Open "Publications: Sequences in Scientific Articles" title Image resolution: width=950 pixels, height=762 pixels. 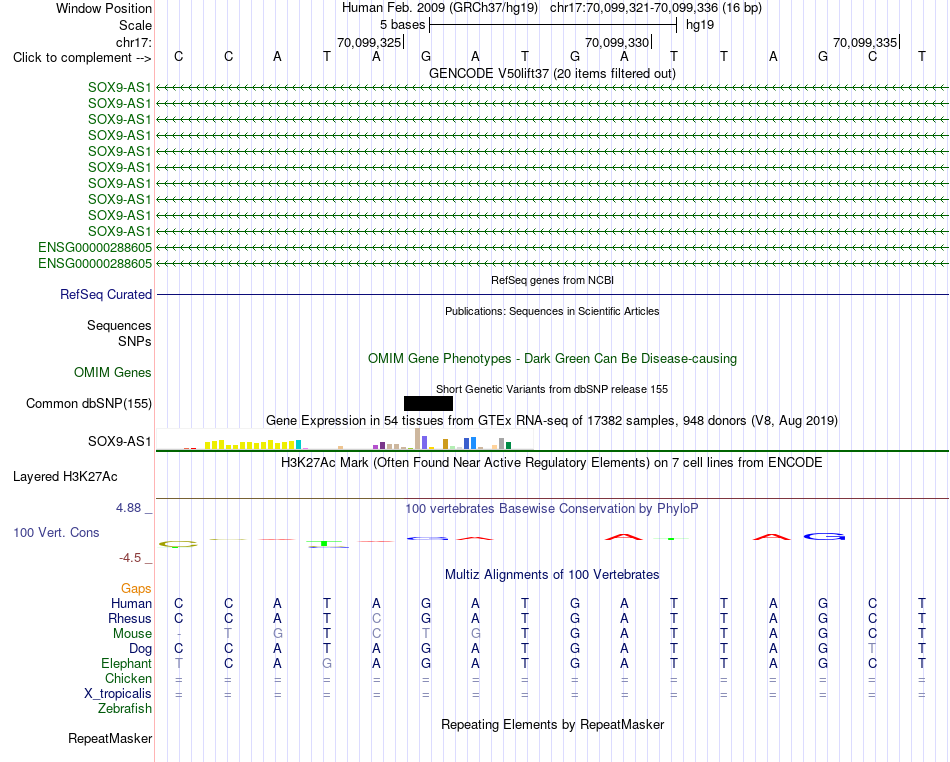click(552, 311)
